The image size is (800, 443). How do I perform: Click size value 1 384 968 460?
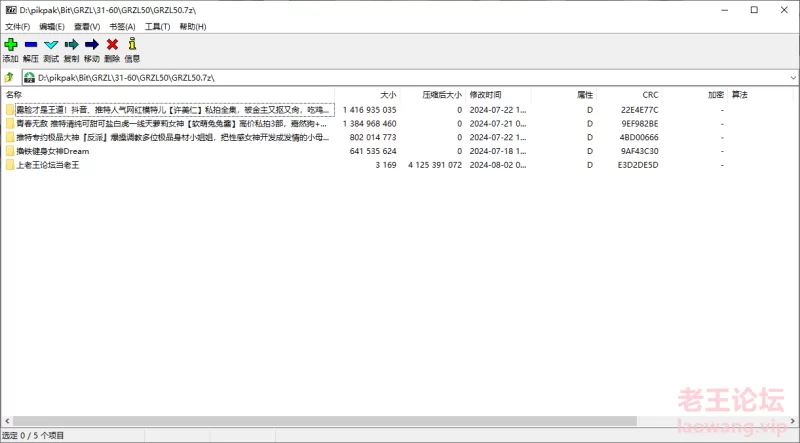[369, 124]
